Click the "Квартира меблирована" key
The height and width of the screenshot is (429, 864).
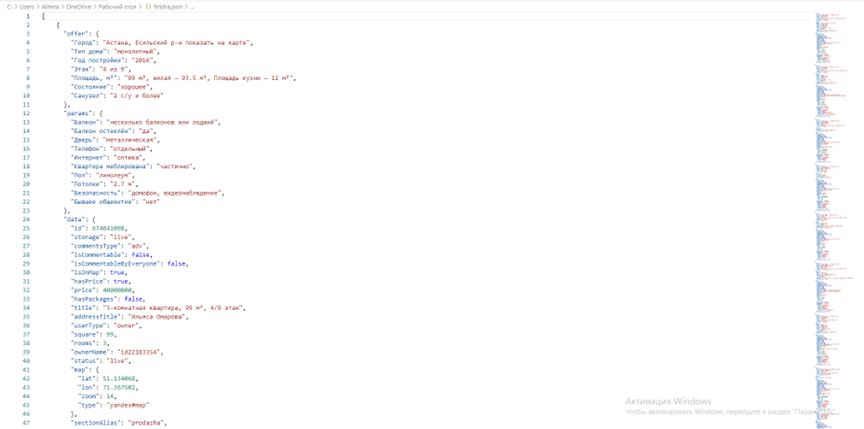(110, 166)
